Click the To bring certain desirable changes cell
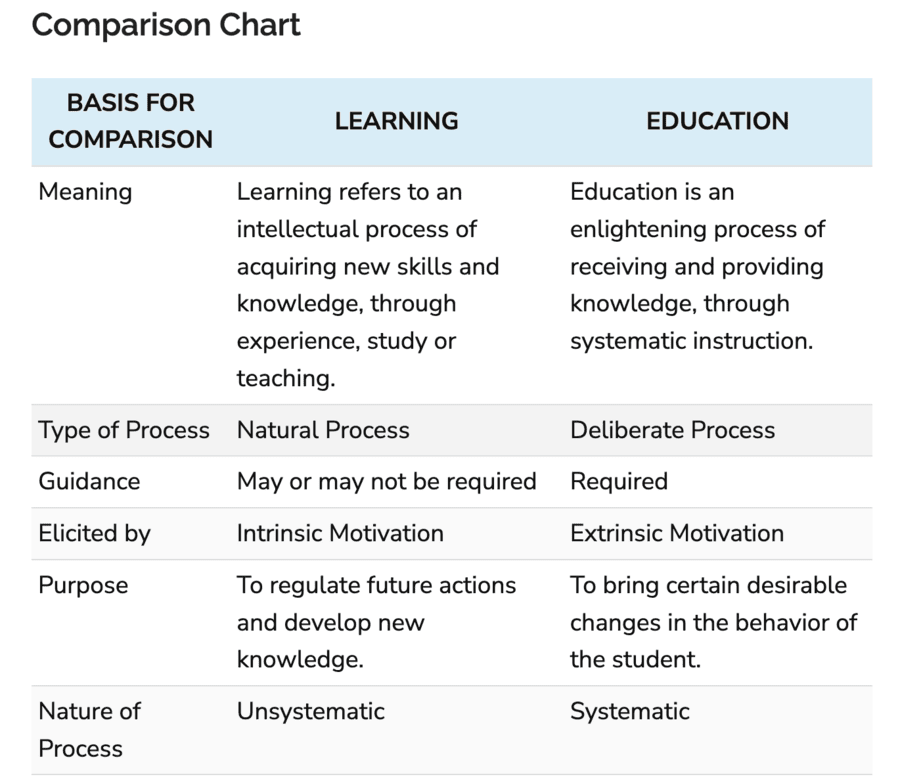Image resolution: width=900 pixels, height=783 pixels. point(713,622)
